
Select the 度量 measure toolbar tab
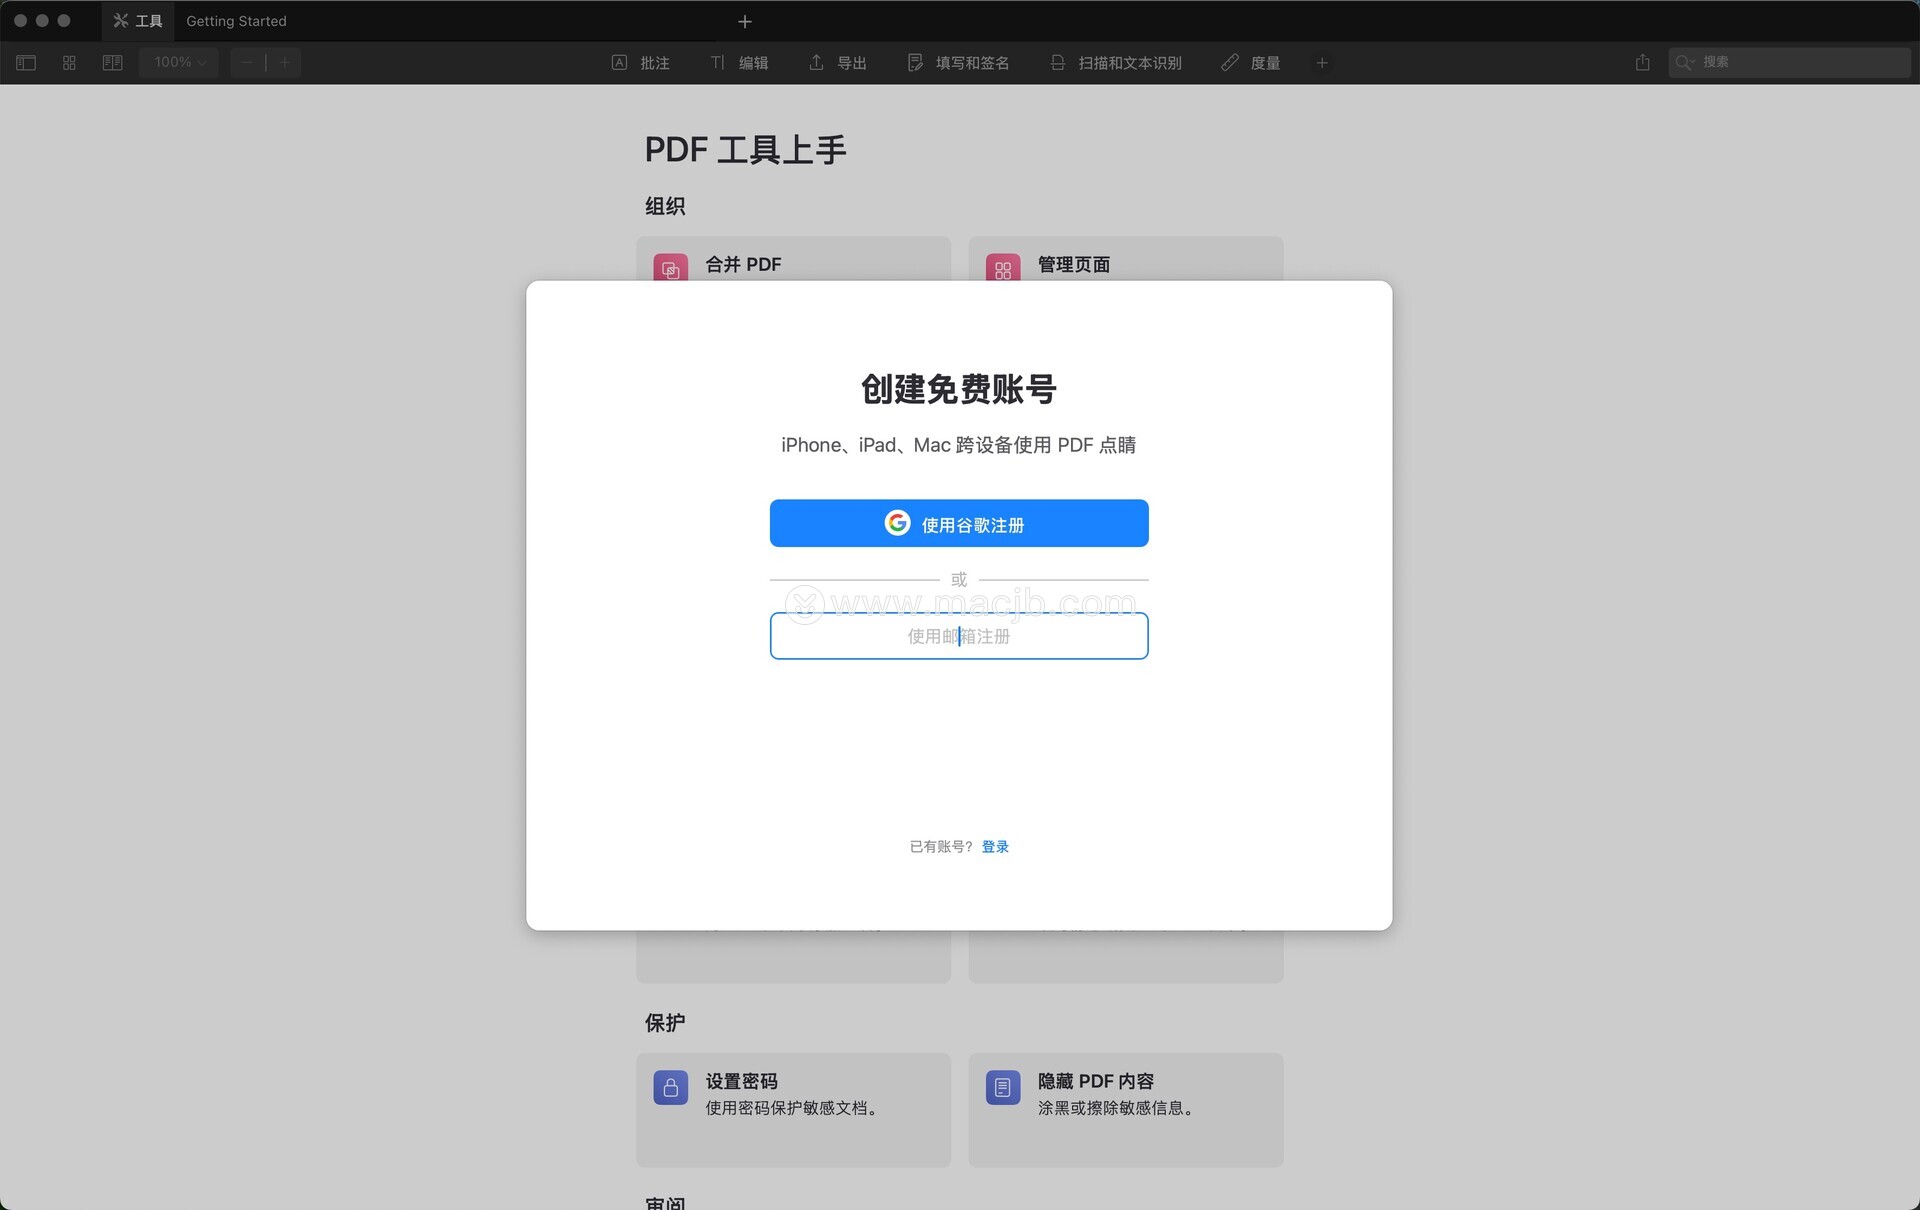click(x=1251, y=63)
